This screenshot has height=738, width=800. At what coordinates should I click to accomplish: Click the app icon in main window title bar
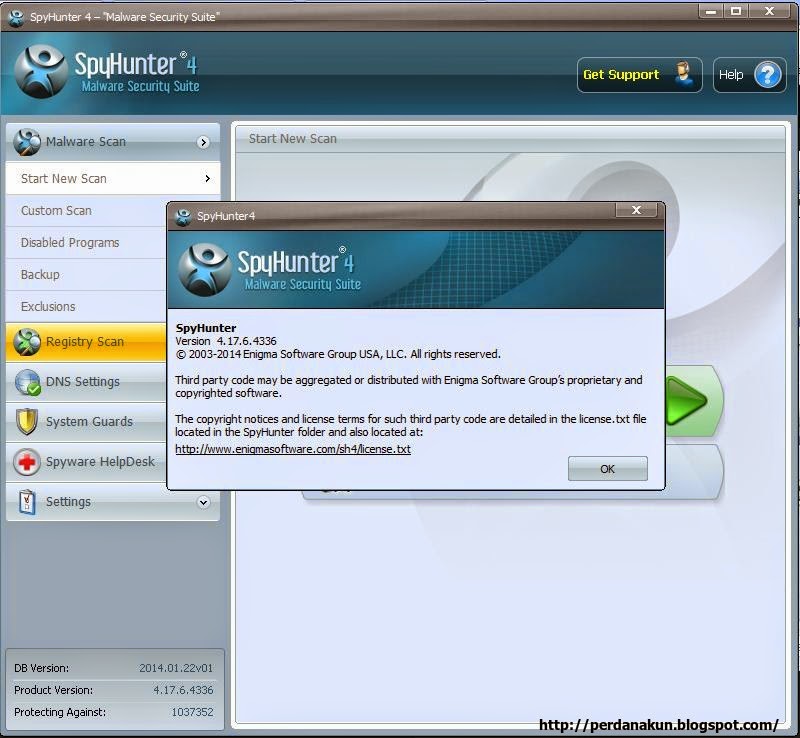point(16,17)
